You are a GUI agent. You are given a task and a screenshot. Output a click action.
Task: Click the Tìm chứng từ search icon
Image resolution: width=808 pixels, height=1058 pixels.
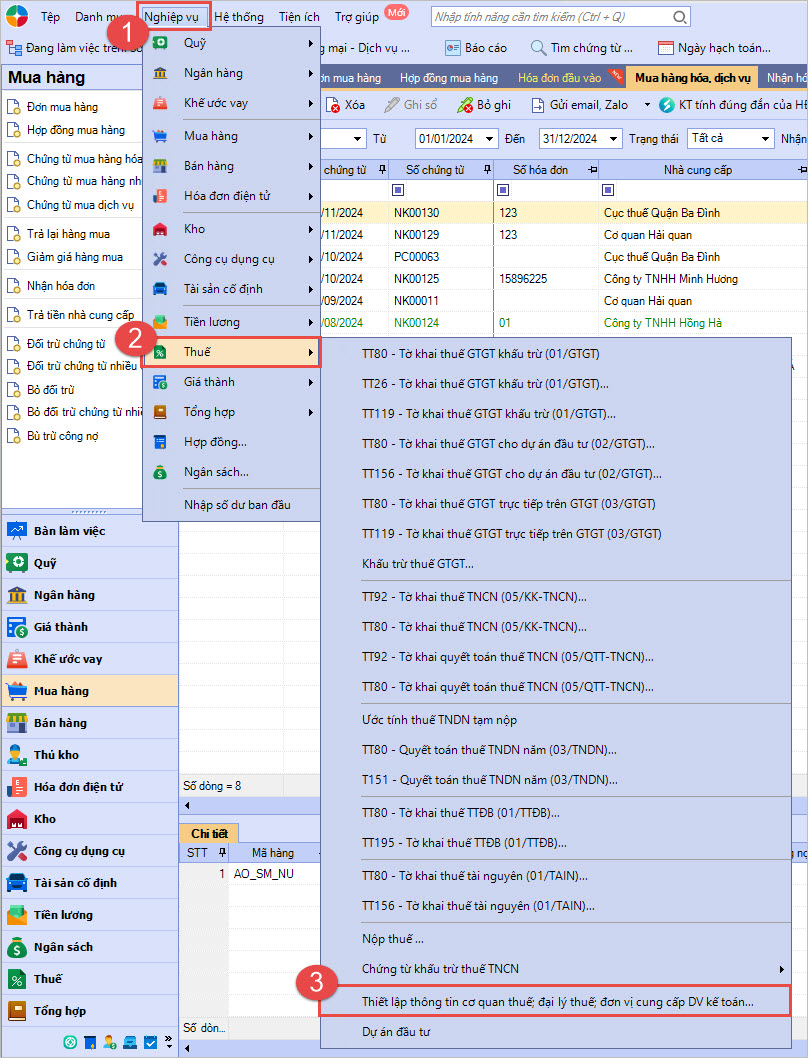coord(538,48)
